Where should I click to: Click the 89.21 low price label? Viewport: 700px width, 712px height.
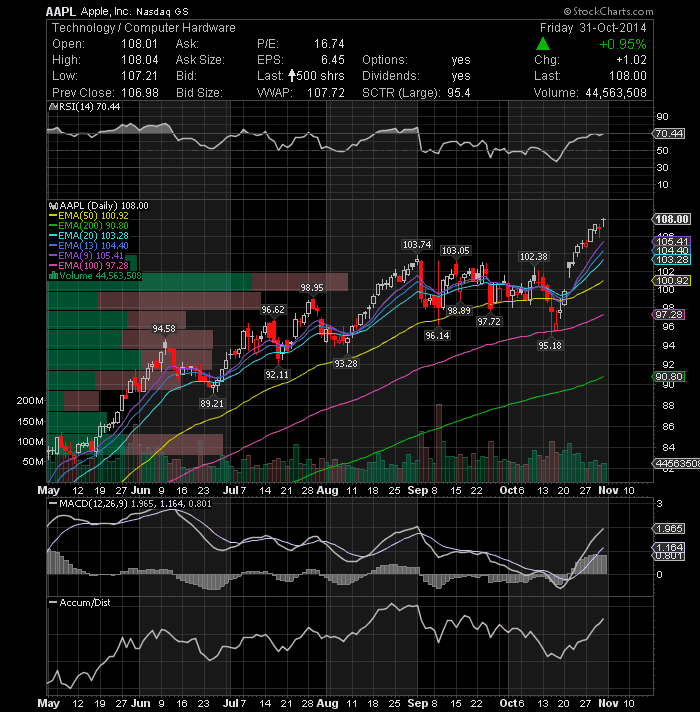(212, 403)
